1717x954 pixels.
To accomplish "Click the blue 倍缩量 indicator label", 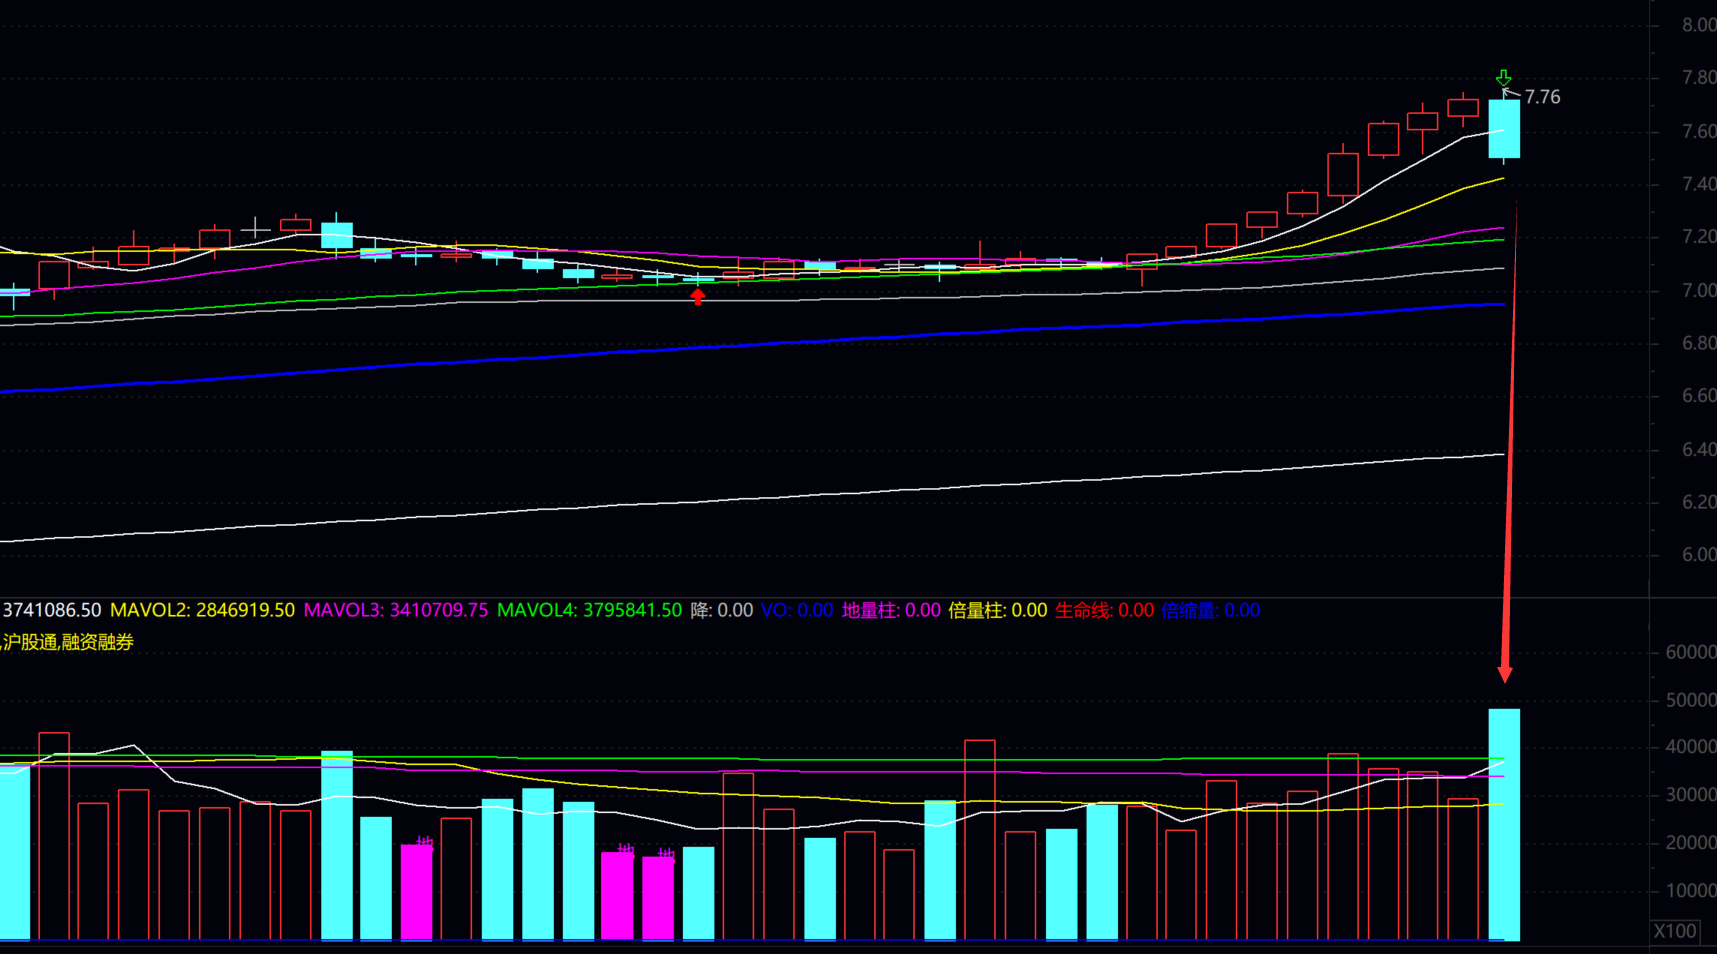I will pos(1210,610).
